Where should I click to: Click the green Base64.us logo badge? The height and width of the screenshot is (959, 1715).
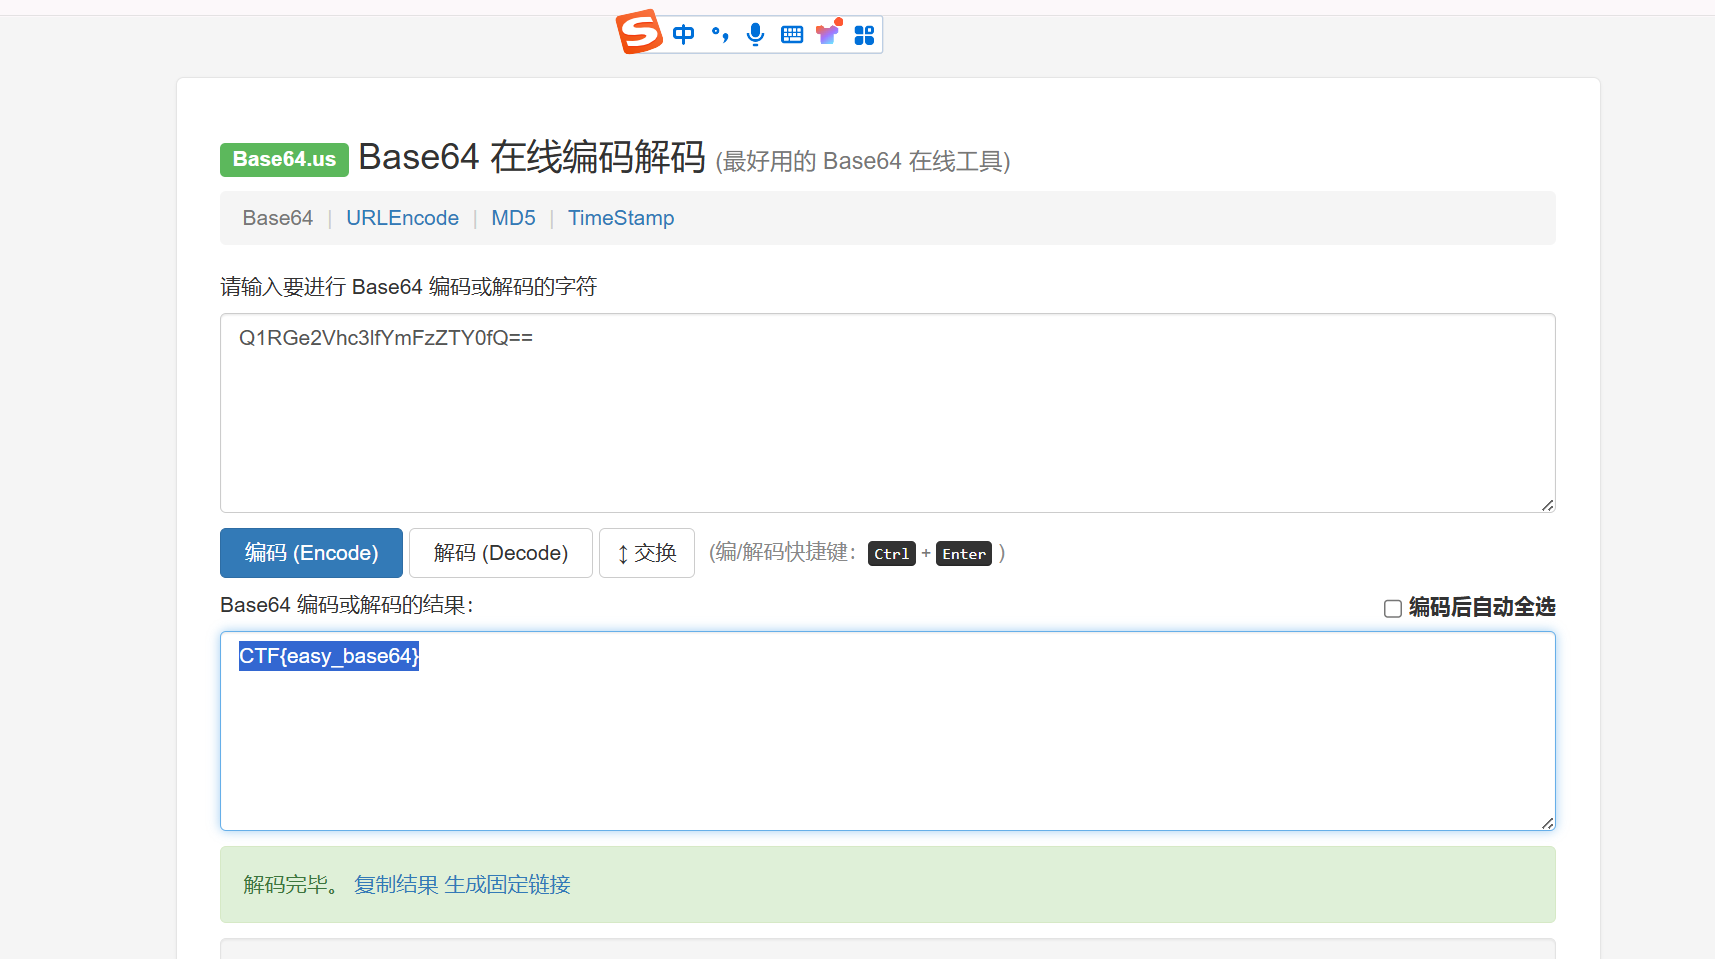coord(284,159)
